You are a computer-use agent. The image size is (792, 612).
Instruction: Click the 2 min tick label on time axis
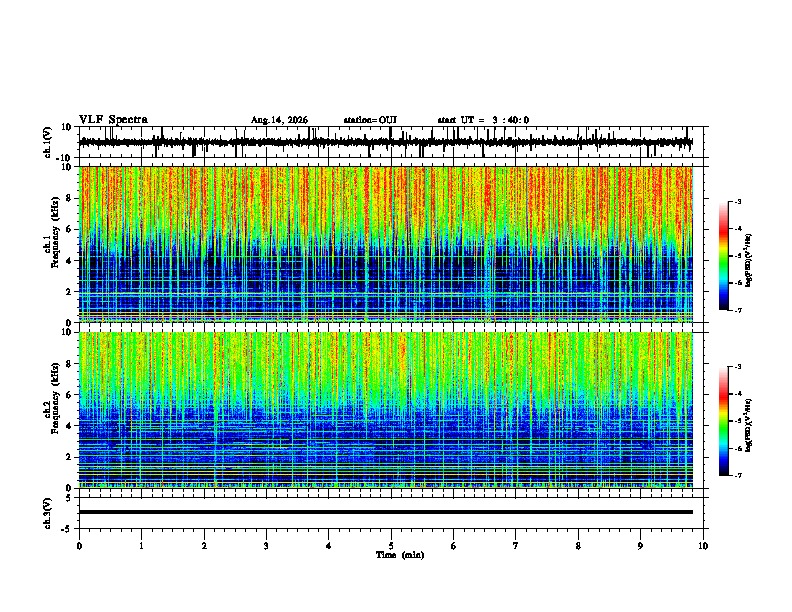(x=204, y=546)
